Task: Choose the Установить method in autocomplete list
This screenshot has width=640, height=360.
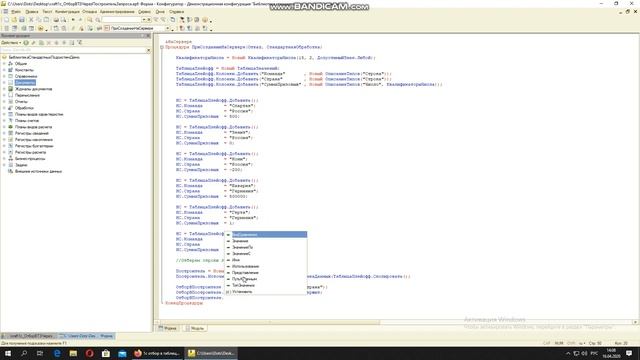Action: [266, 291]
